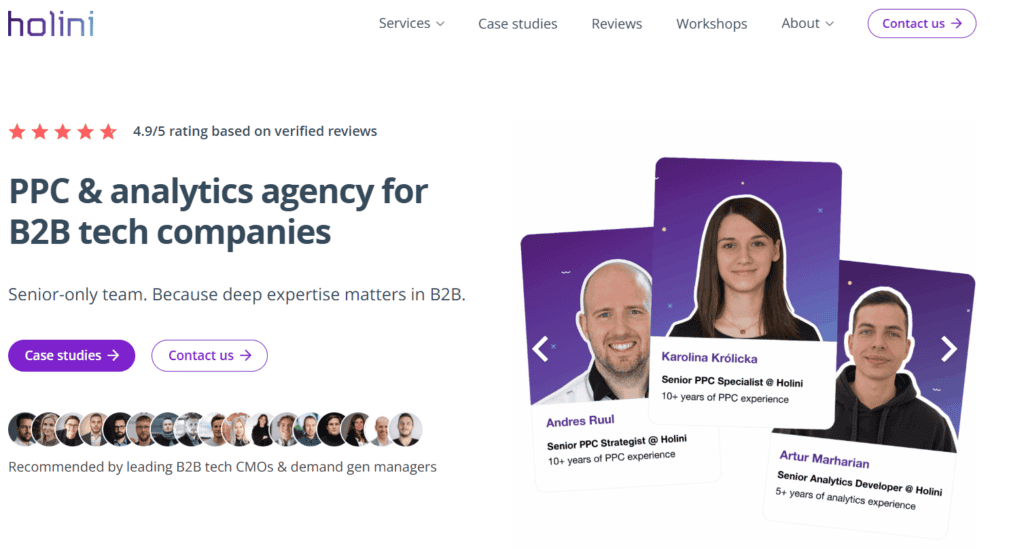Open the Case studies nav item
Screen dimensions: 1024x549
click(x=517, y=24)
